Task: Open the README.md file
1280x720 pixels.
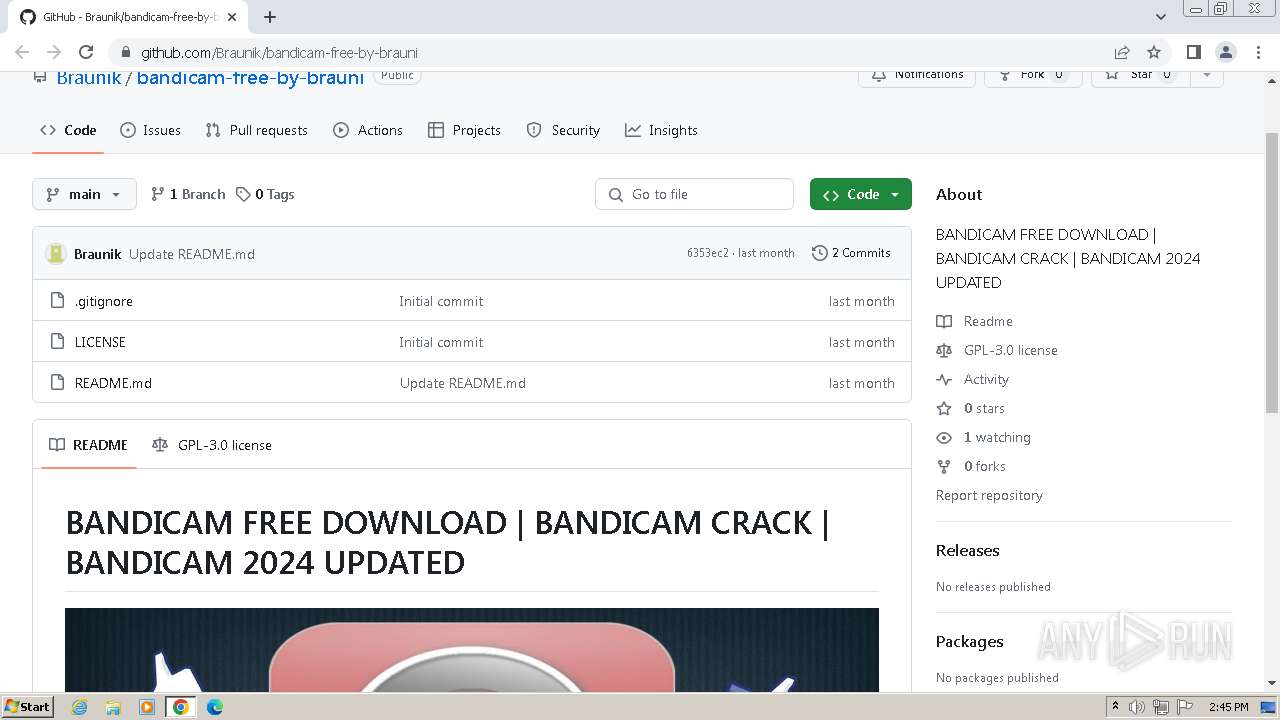Action: pyautogui.click(x=113, y=383)
